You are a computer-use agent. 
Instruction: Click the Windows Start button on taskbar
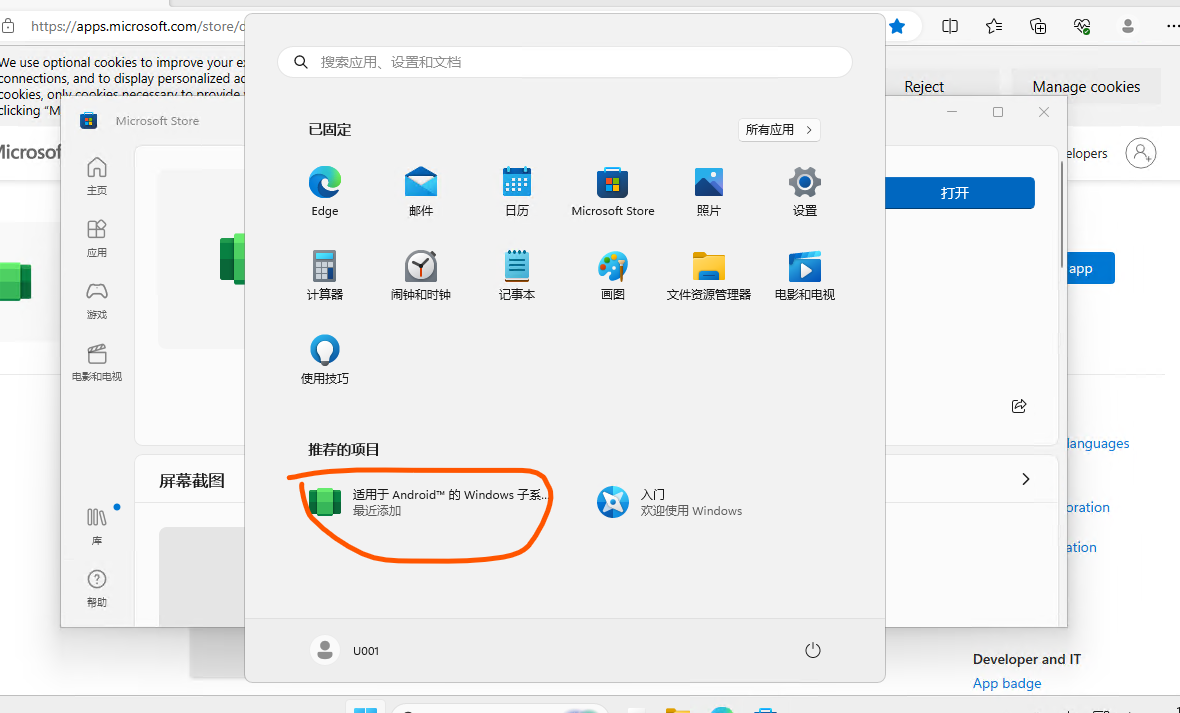365,708
